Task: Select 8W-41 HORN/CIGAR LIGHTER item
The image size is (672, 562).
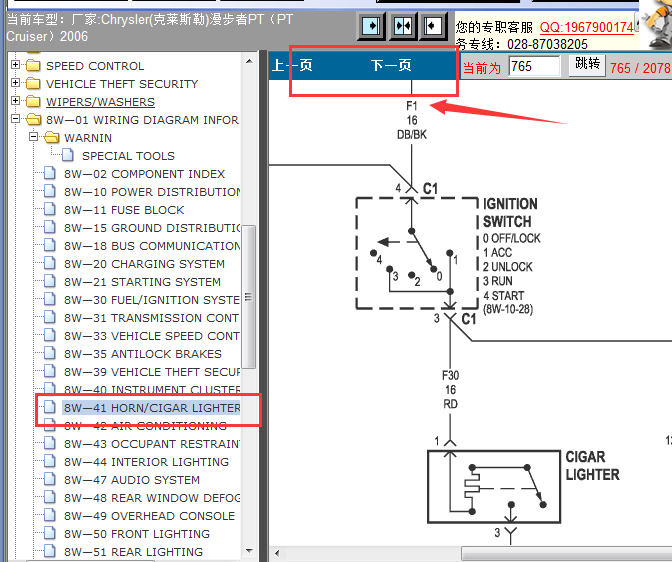Action: (x=152, y=408)
